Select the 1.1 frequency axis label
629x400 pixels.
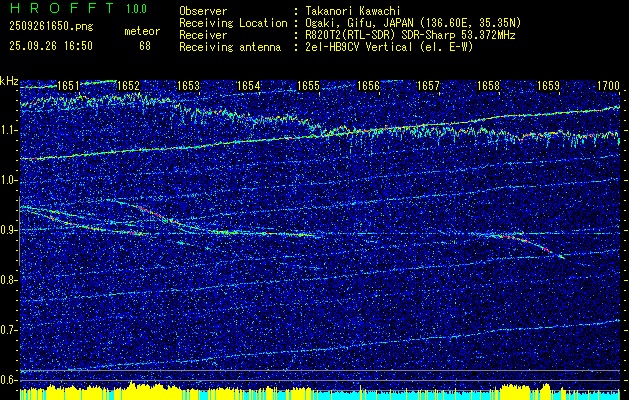(x=9, y=130)
